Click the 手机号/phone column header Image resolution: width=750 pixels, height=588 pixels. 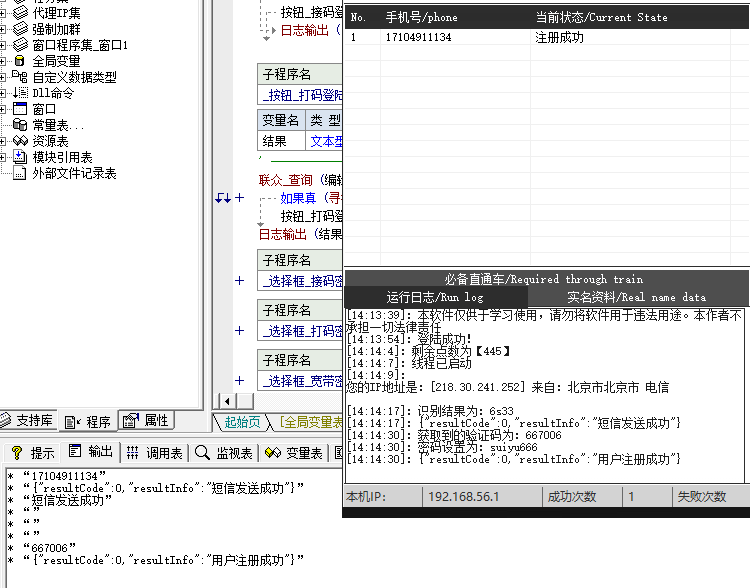coord(455,18)
